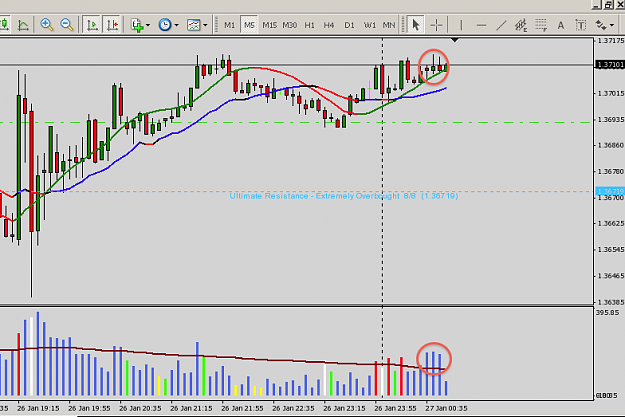Select the candlestick chart type icon

tap(4, 25)
